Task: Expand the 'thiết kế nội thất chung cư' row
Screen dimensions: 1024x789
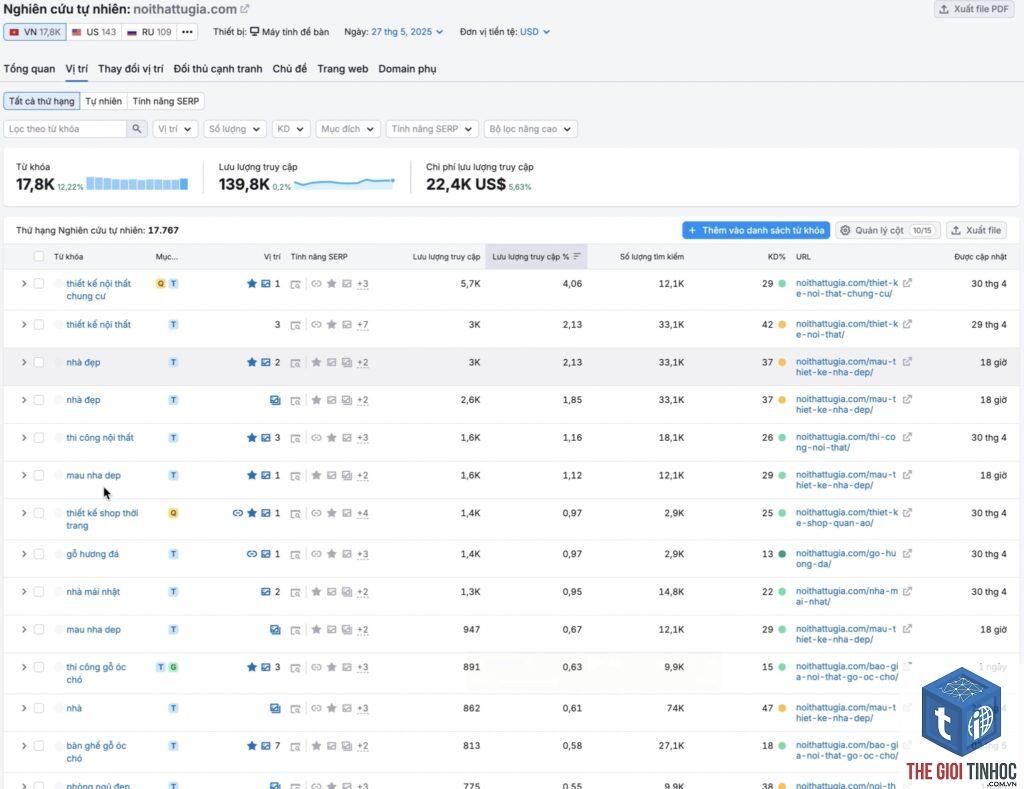Action: click(x=24, y=283)
